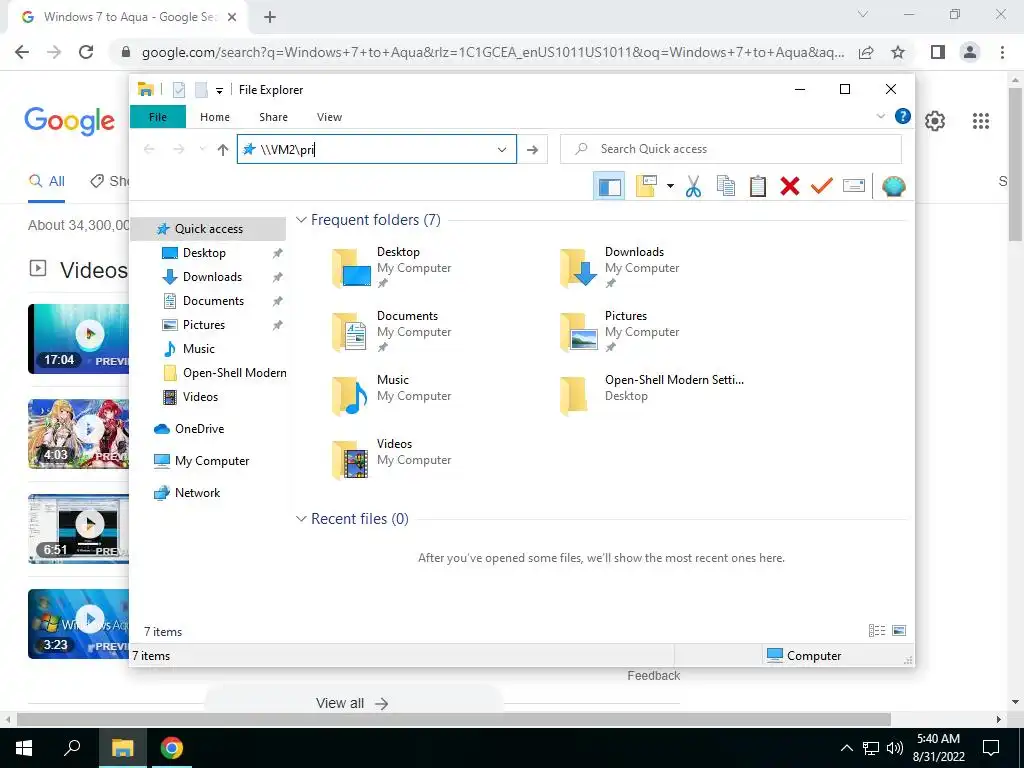Open the View ribbon tab
This screenshot has width=1024, height=768.
(329, 117)
